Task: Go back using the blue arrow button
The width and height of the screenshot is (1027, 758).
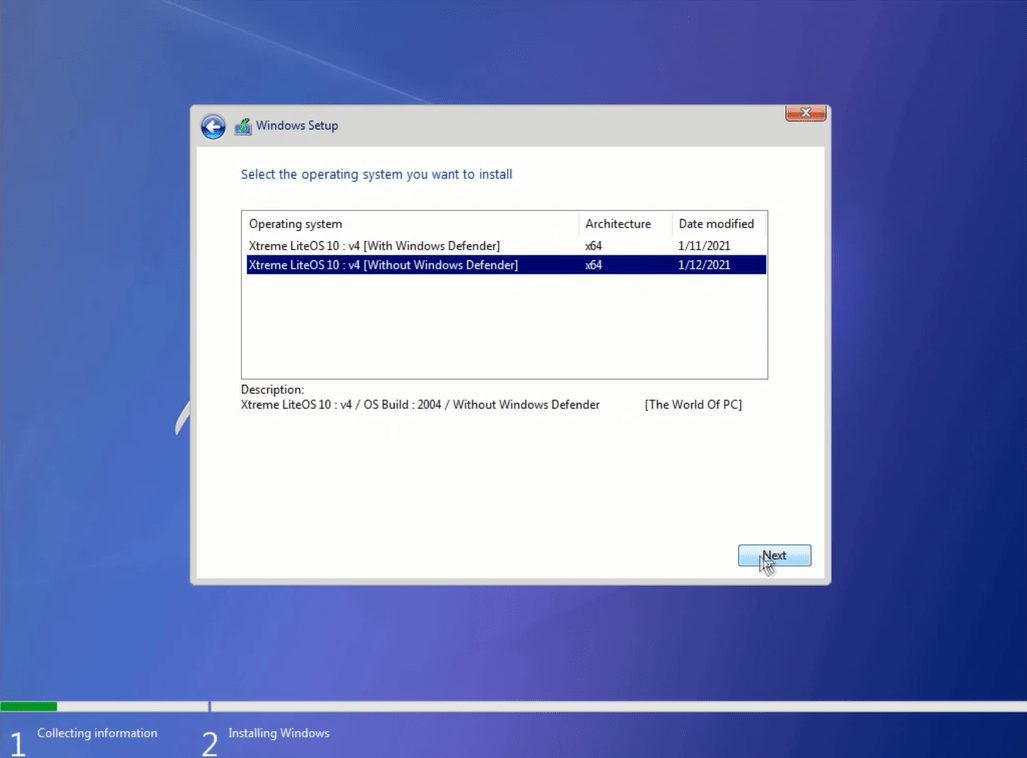Action: point(213,126)
